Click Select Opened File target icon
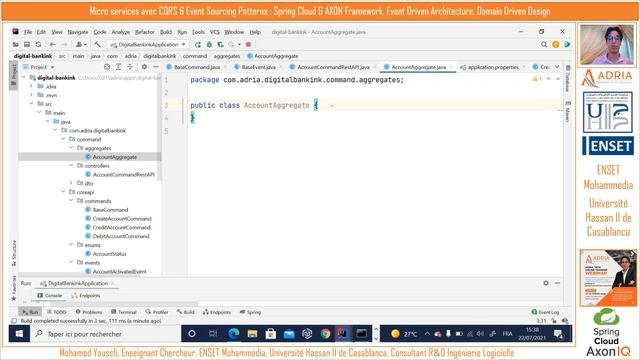Image resolution: width=640 pixels, height=360 pixels. tap(107, 67)
